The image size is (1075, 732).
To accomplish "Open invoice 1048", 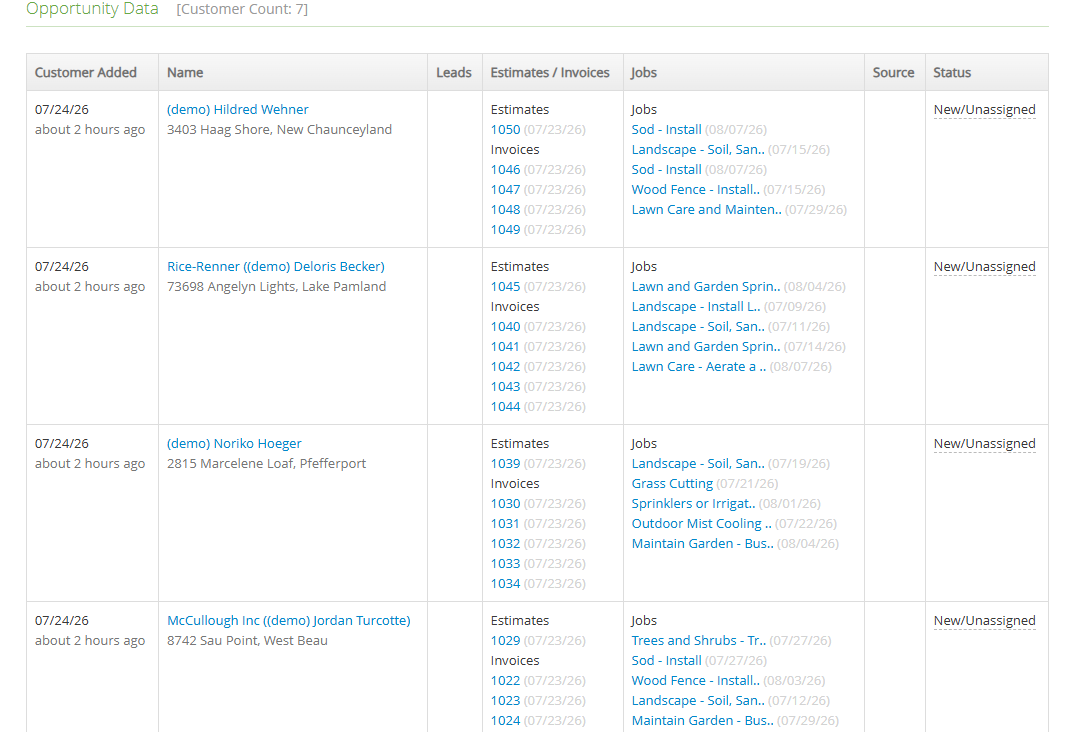I will (x=505, y=209).
